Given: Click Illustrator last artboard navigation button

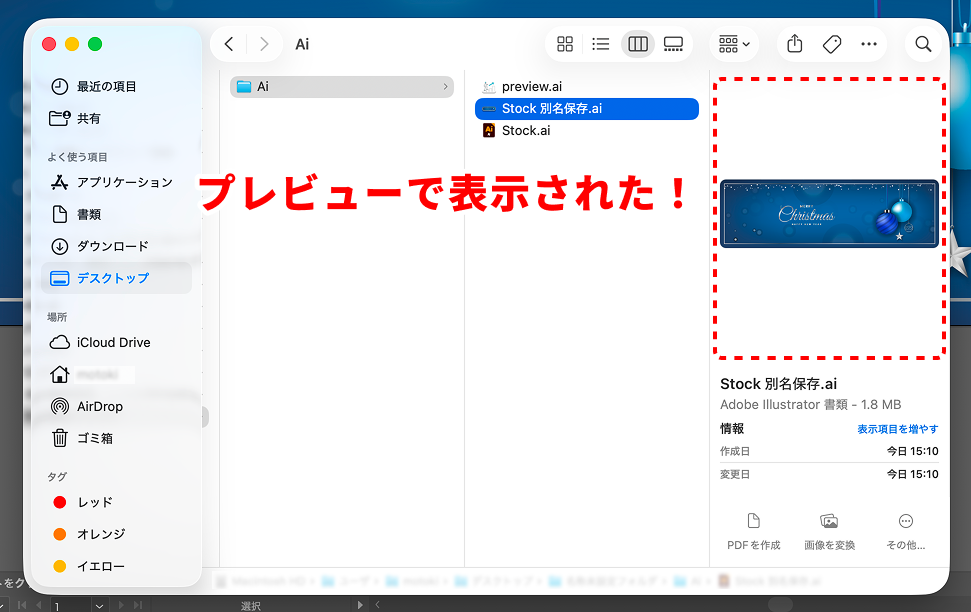Looking at the screenshot, I should pos(138,605).
